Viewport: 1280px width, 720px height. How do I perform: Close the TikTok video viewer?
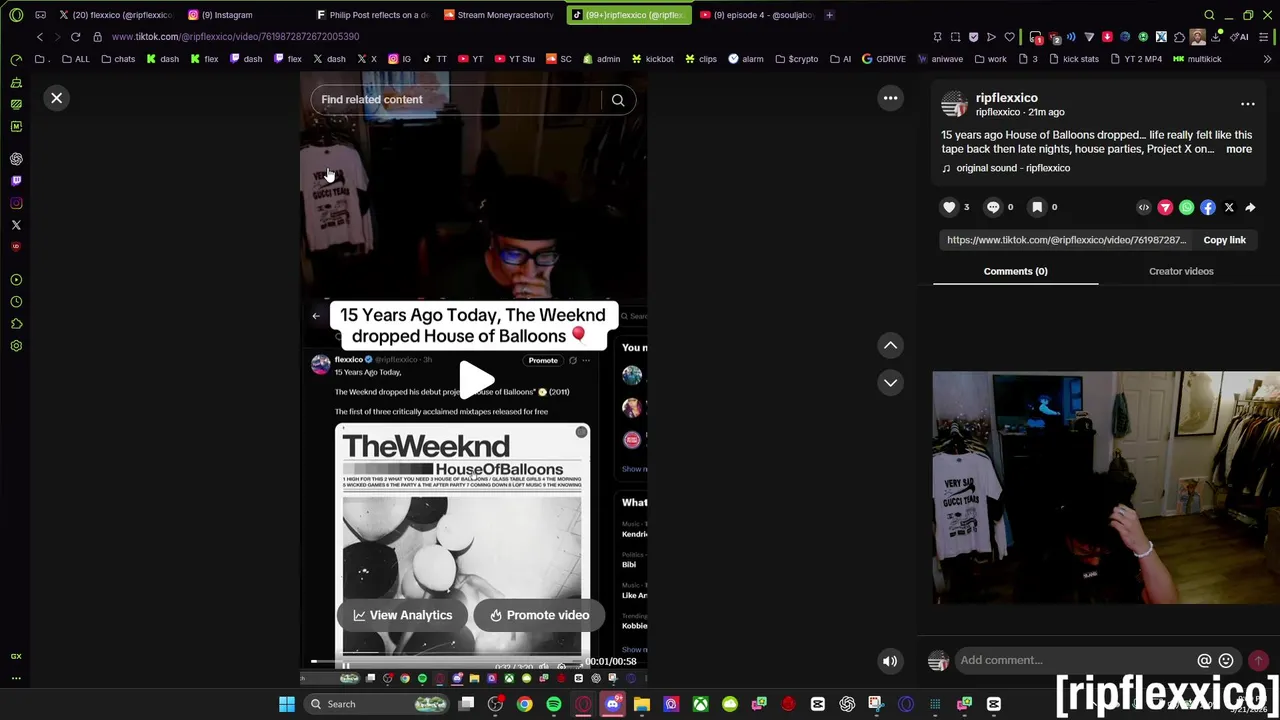(57, 98)
